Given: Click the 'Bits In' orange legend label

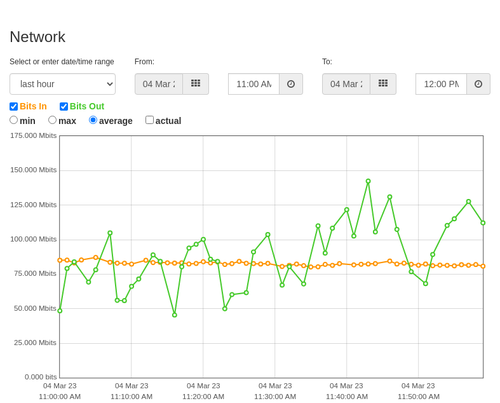Looking at the screenshot, I should pos(33,106).
